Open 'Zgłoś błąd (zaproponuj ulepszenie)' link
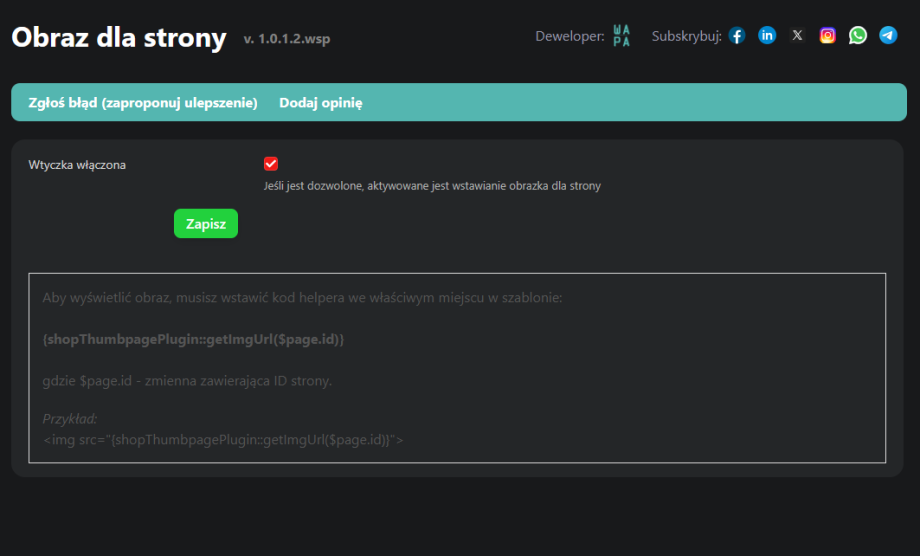920x556 pixels. pos(143,103)
